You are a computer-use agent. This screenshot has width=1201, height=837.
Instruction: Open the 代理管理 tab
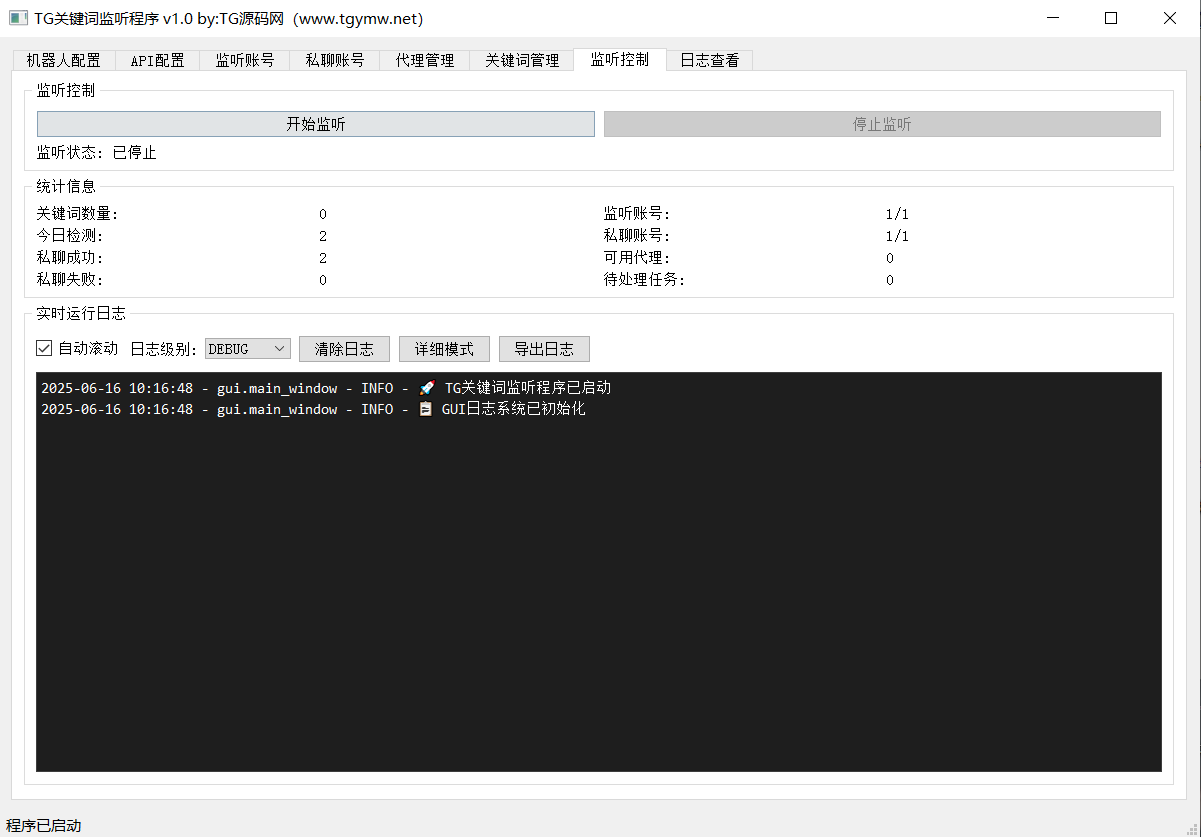point(425,61)
